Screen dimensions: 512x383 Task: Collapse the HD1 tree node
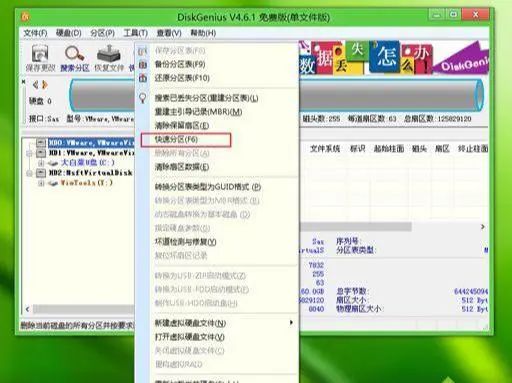(x=29, y=153)
